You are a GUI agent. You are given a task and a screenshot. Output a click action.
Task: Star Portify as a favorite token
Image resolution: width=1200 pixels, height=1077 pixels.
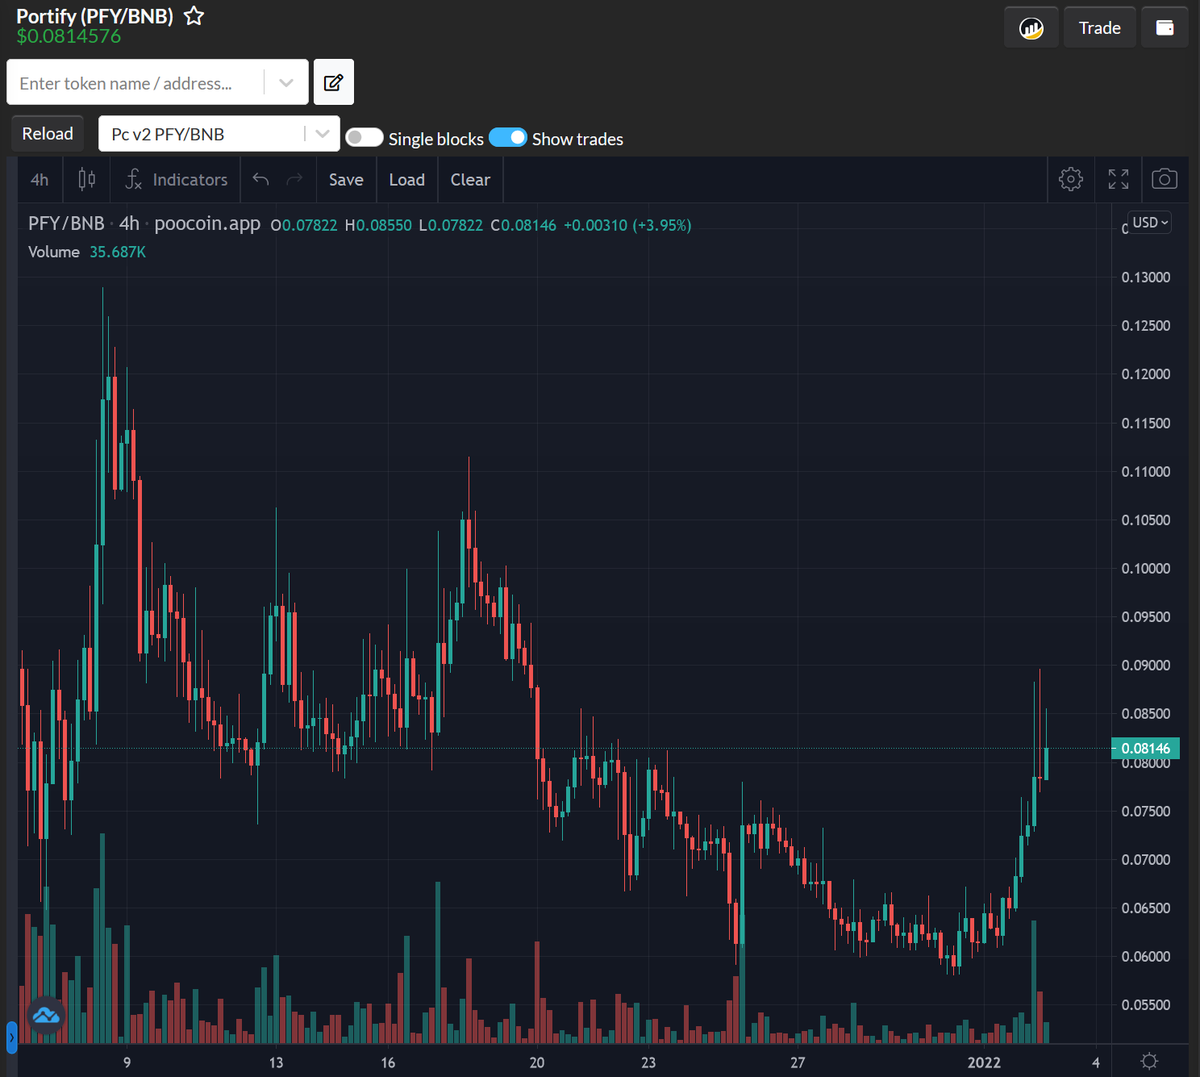pyautogui.click(x=194, y=16)
